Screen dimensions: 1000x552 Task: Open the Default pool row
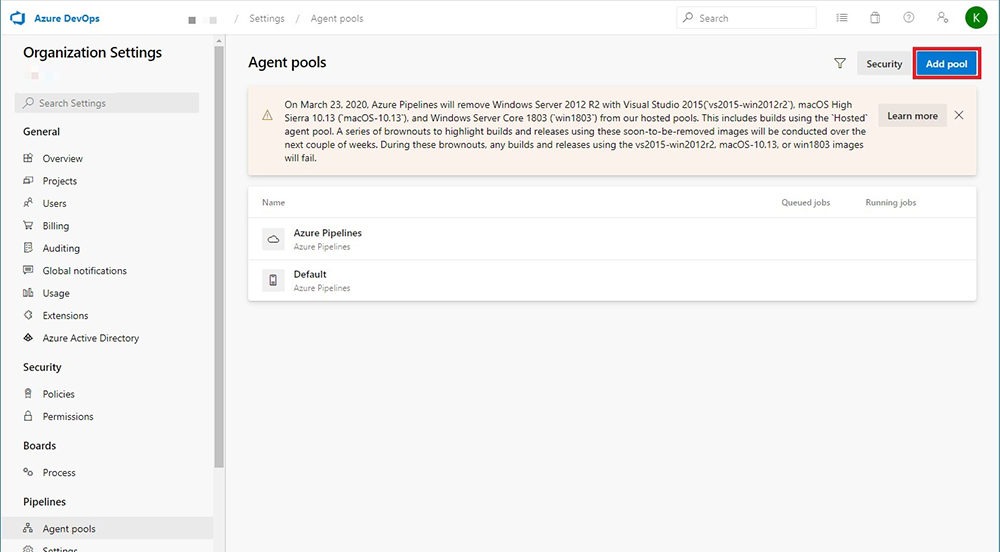(612, 280)
